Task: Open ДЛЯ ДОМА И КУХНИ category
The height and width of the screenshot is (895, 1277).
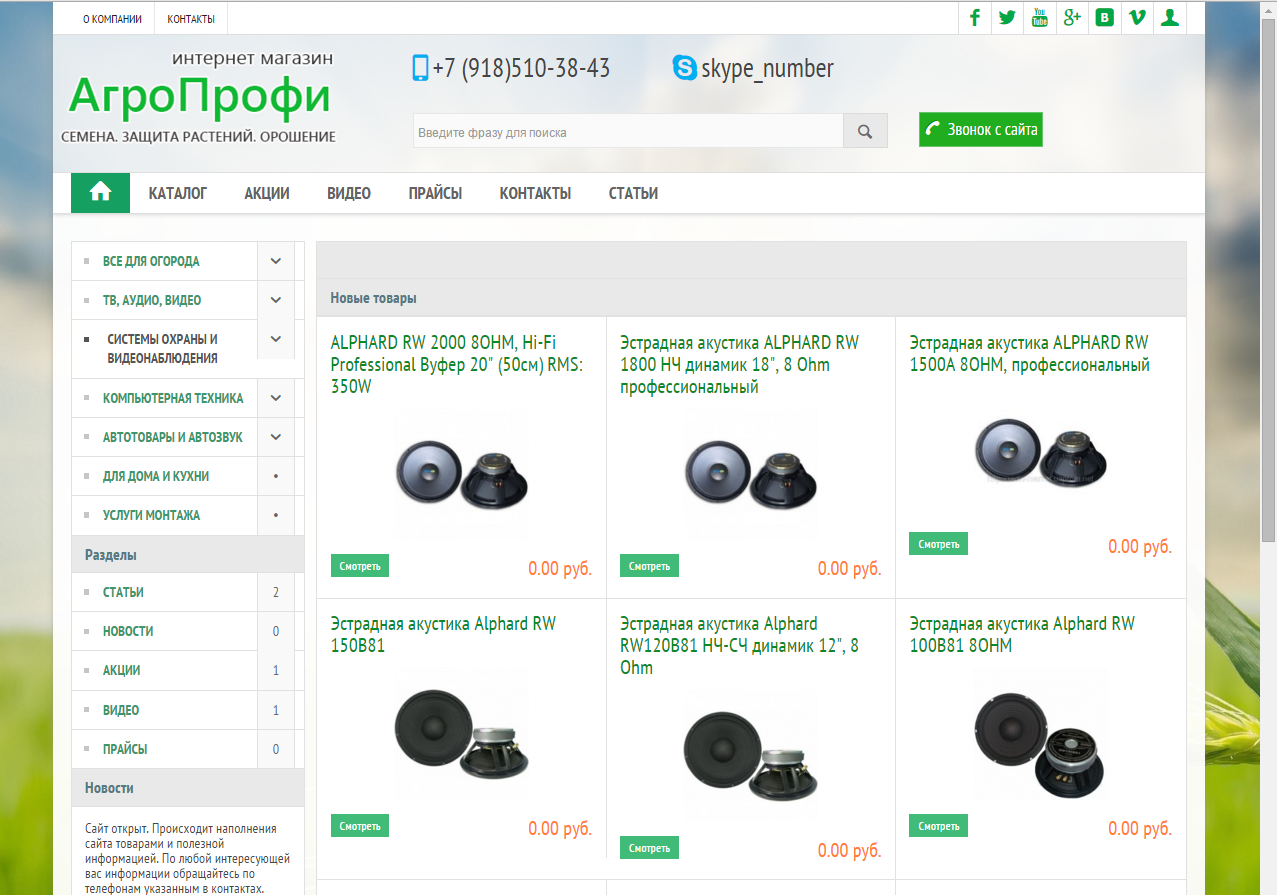Action: point(156,476)
